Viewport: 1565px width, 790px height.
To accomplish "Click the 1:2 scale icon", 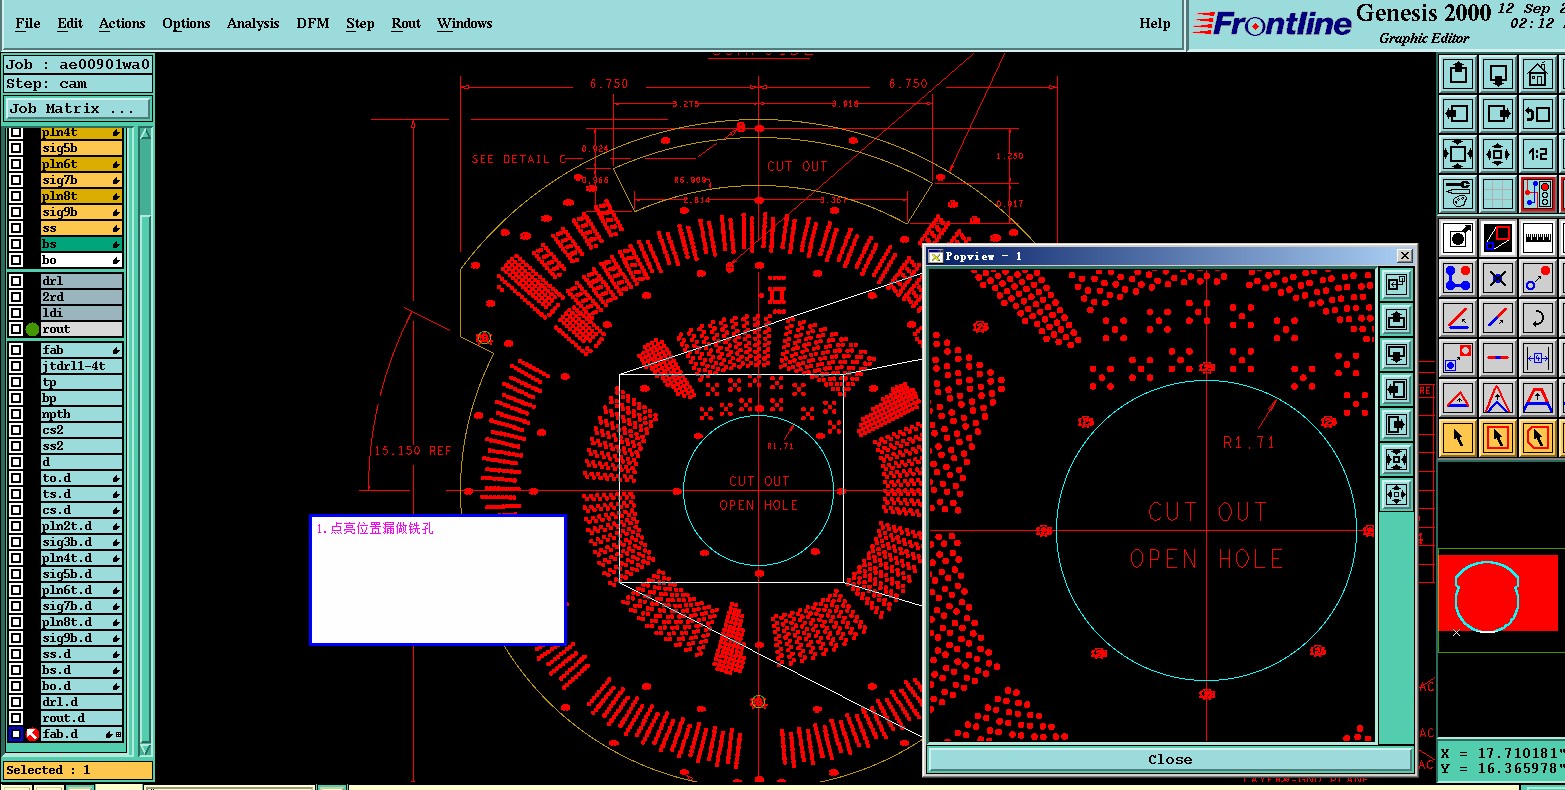I will (x=1537, y=154).
